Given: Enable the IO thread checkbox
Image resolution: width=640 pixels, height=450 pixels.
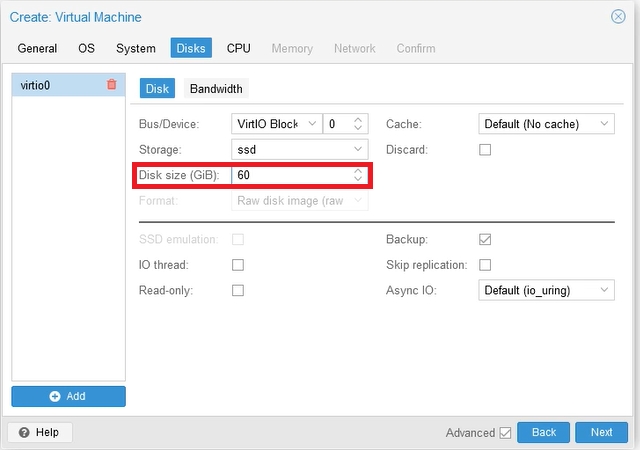Looking at the screenshot, I should coord(238,265).
